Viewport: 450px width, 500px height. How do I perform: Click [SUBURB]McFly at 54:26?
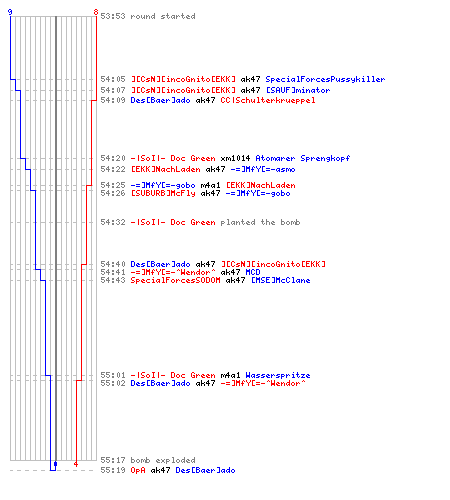click(163, 193)
